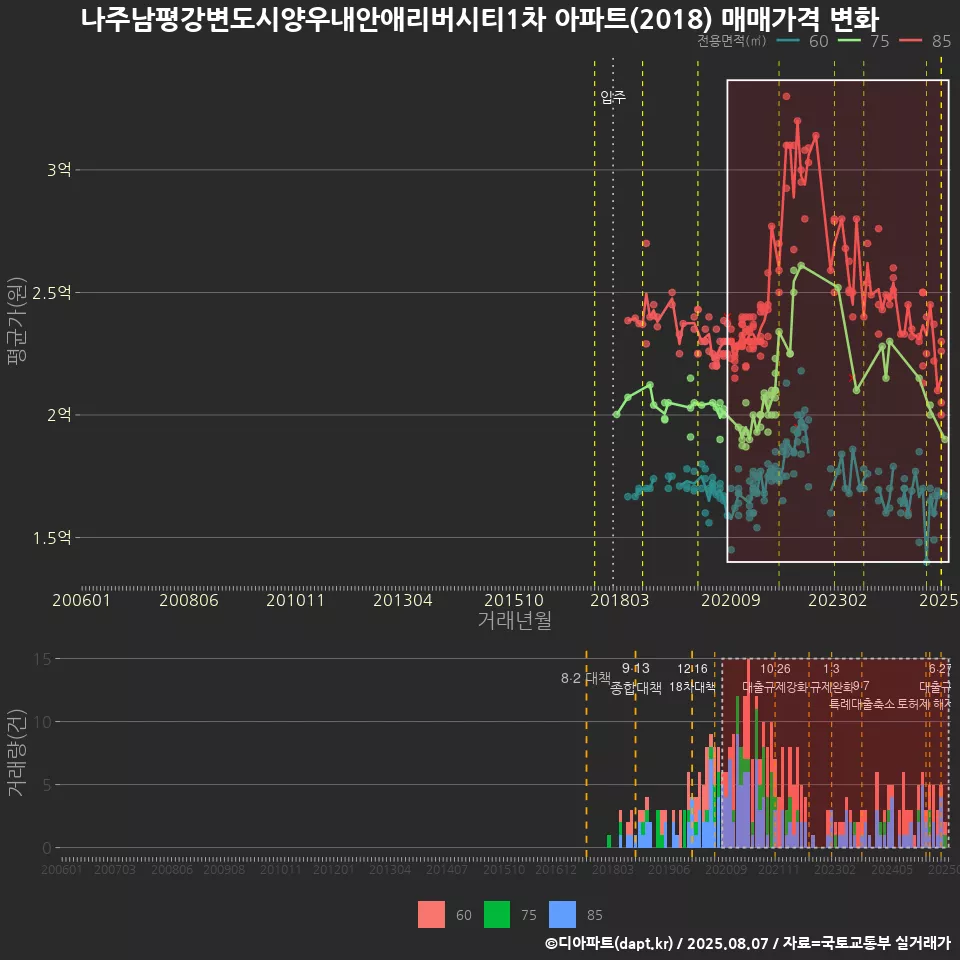
Task: Select the blue 85 swatch in bottom legend
Action: coord(563,915)
